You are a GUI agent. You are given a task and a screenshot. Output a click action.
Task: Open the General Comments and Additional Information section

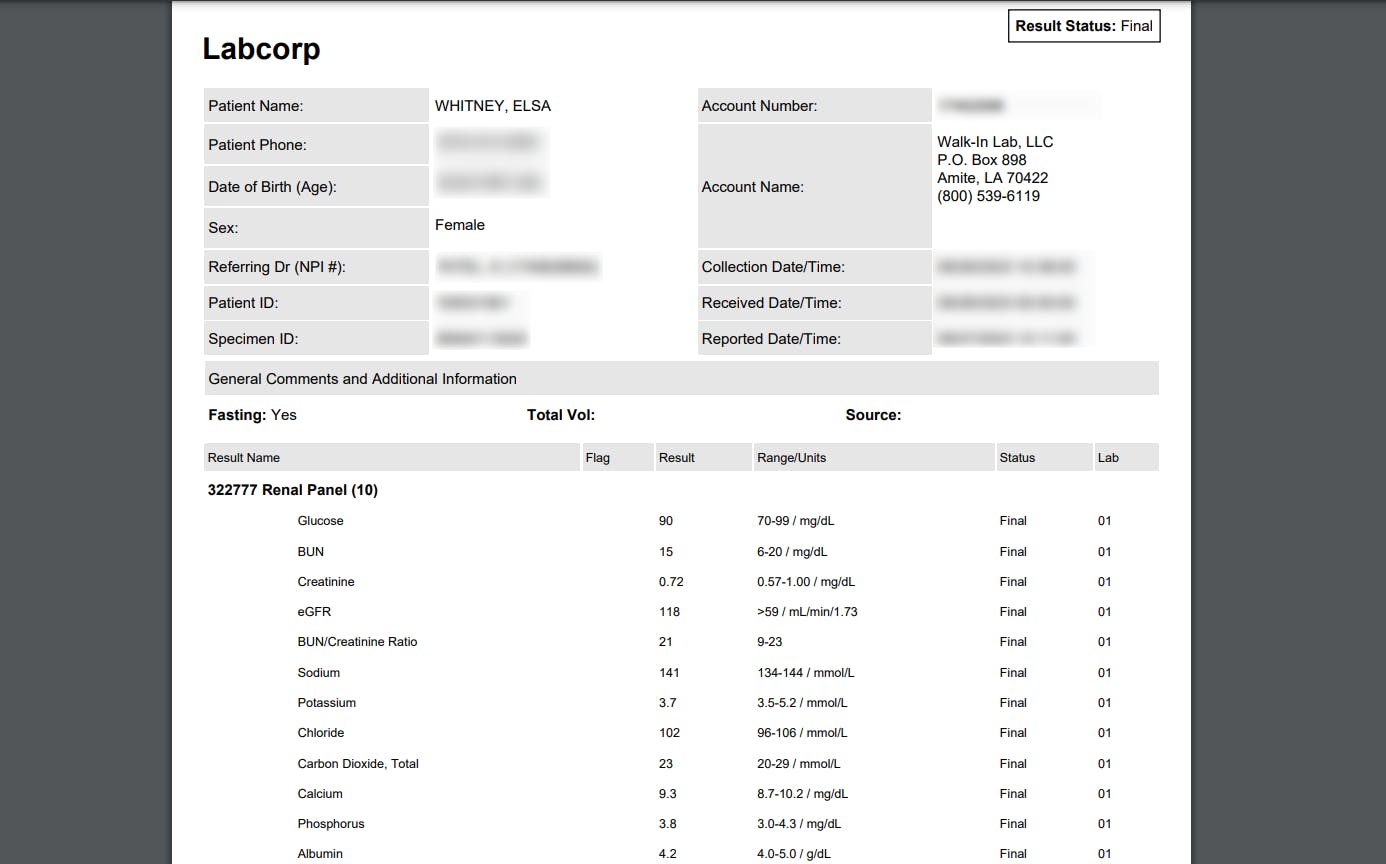361,378
